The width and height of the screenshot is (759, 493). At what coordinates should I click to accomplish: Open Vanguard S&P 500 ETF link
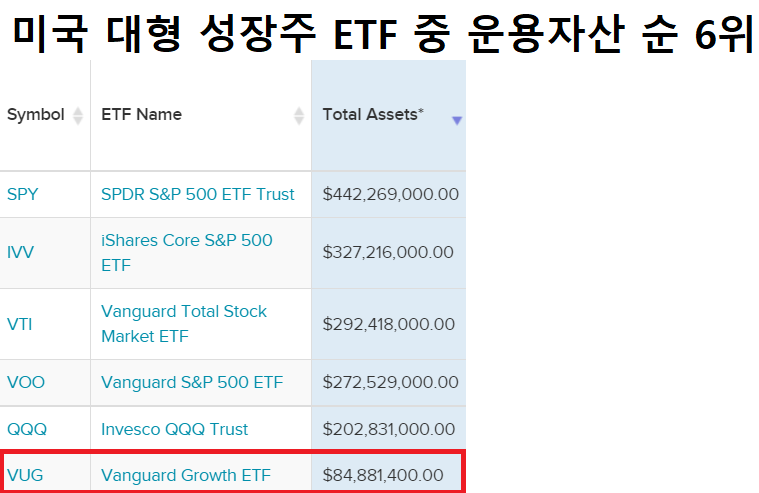tap(192, 382)
